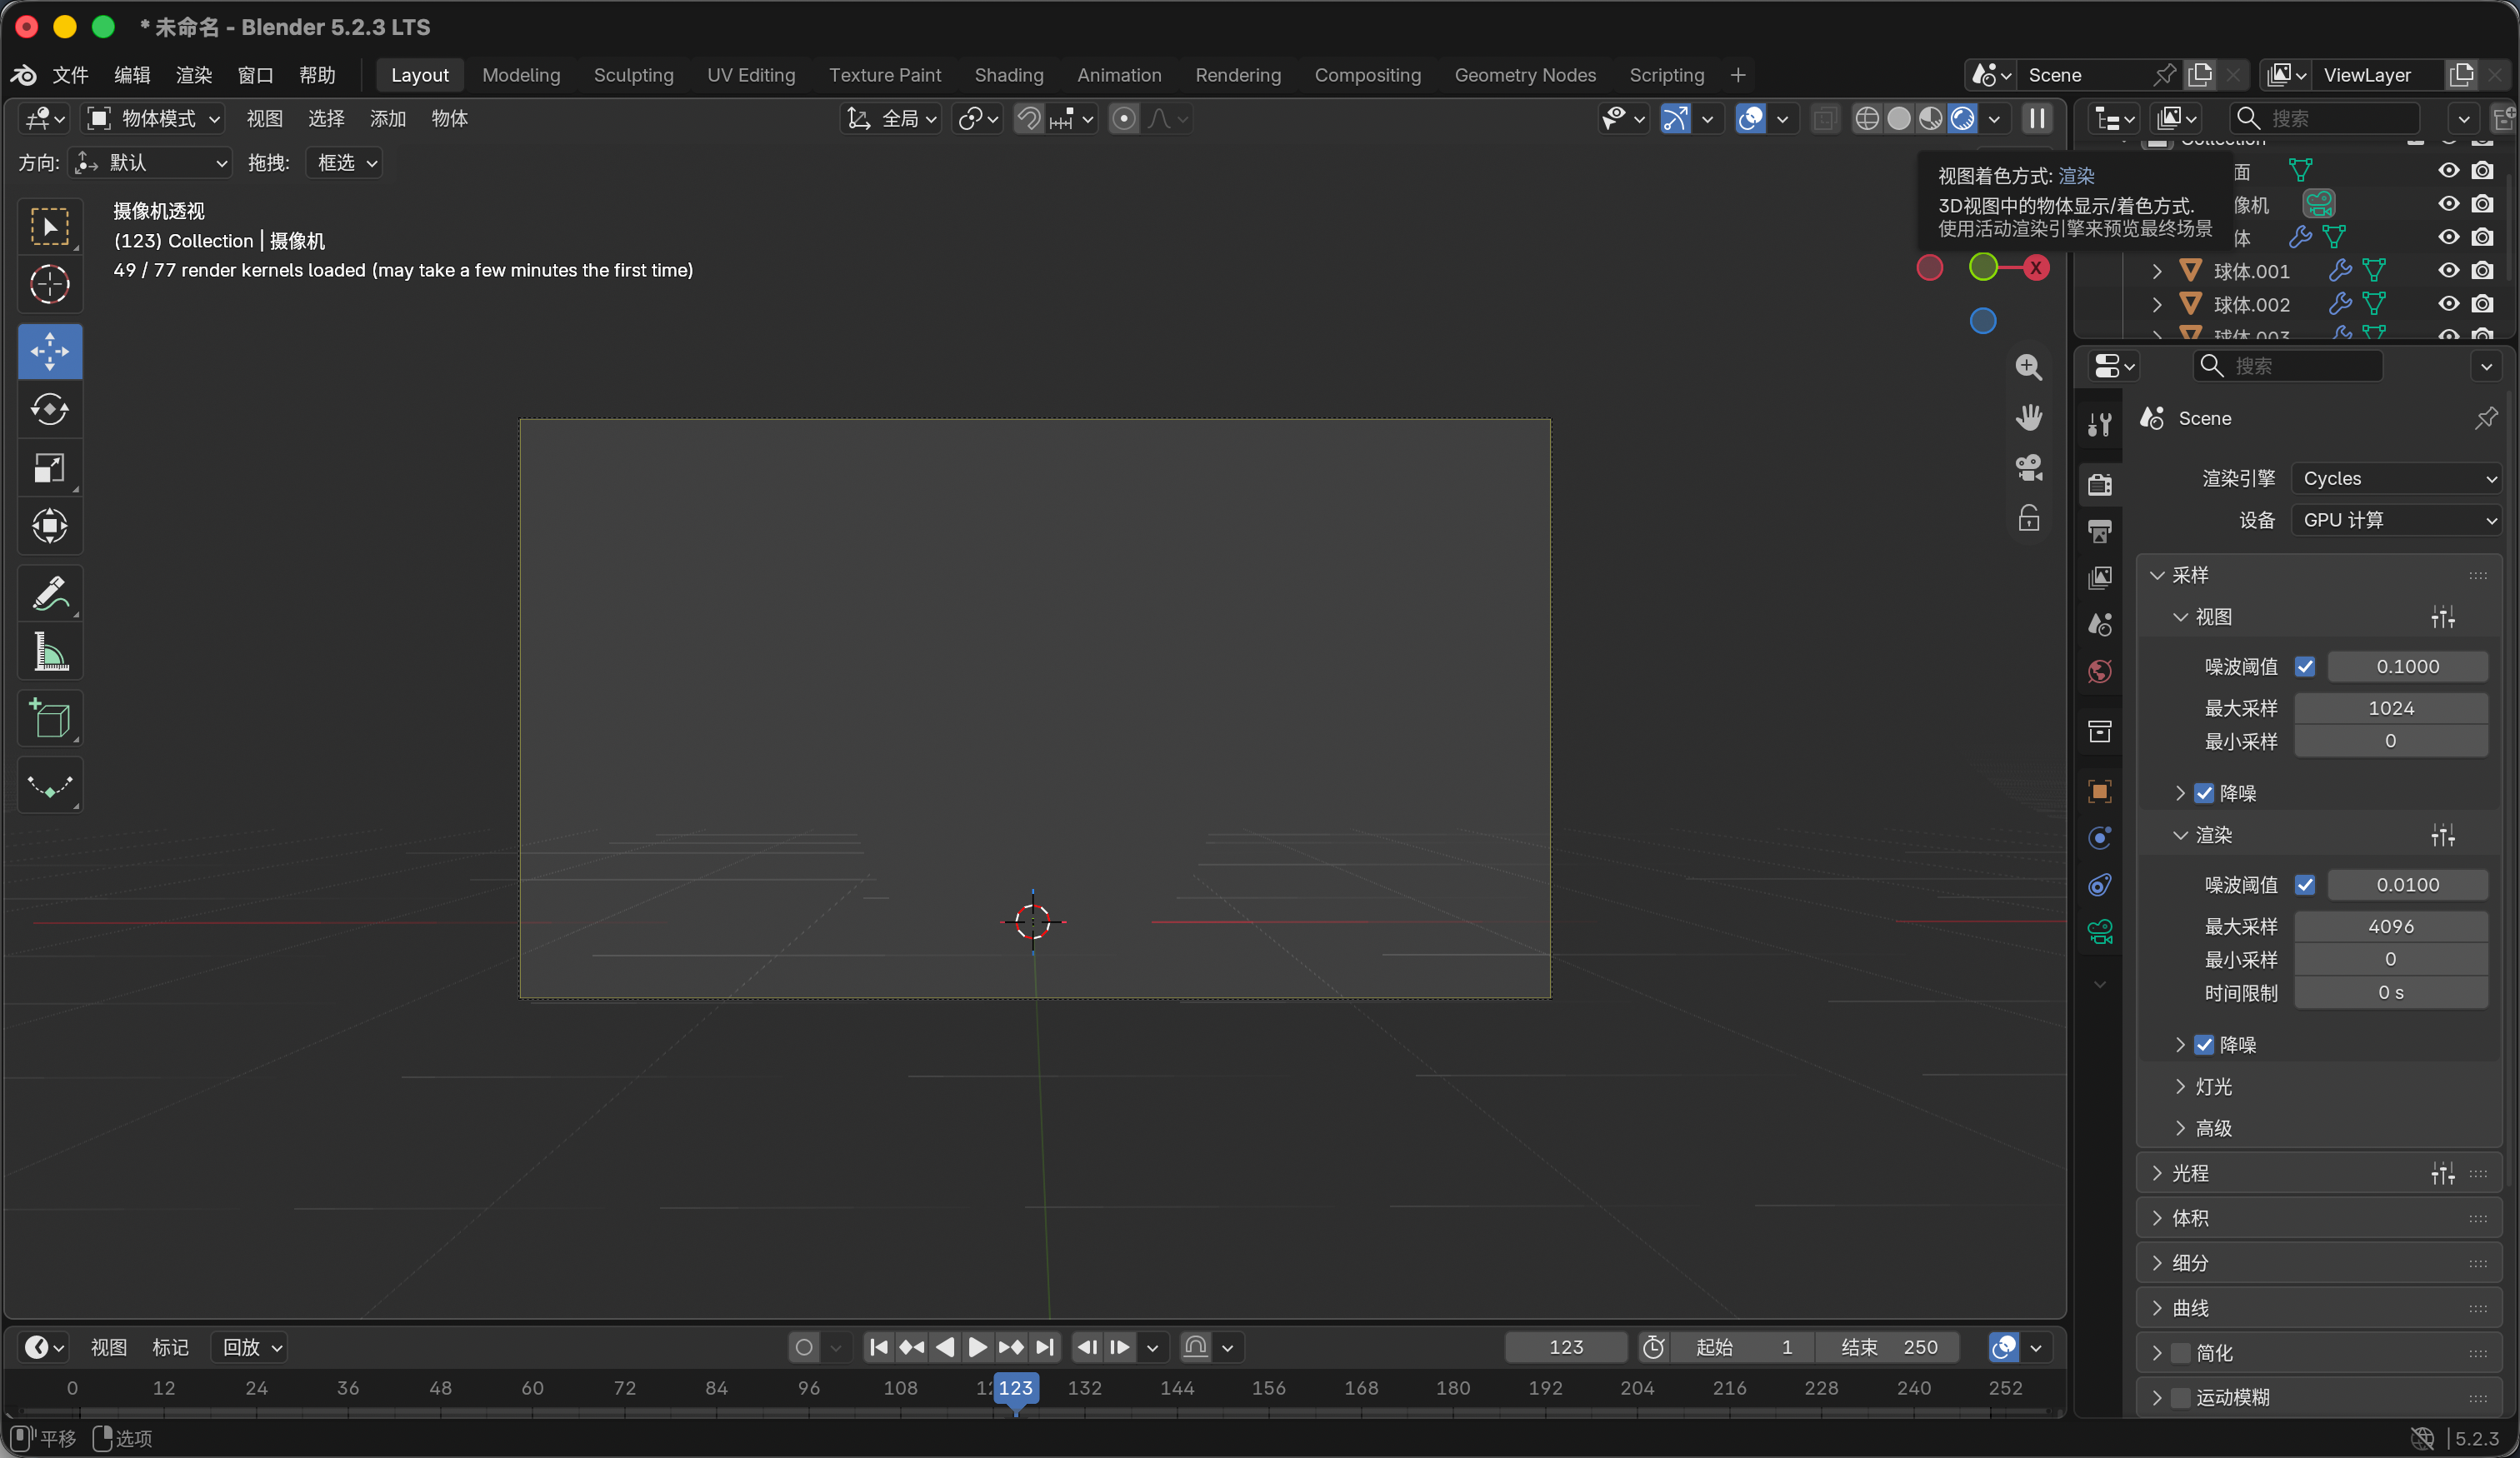Toggle the 简化 checkbox

pyautogui.click(x=2180, y=1353)
